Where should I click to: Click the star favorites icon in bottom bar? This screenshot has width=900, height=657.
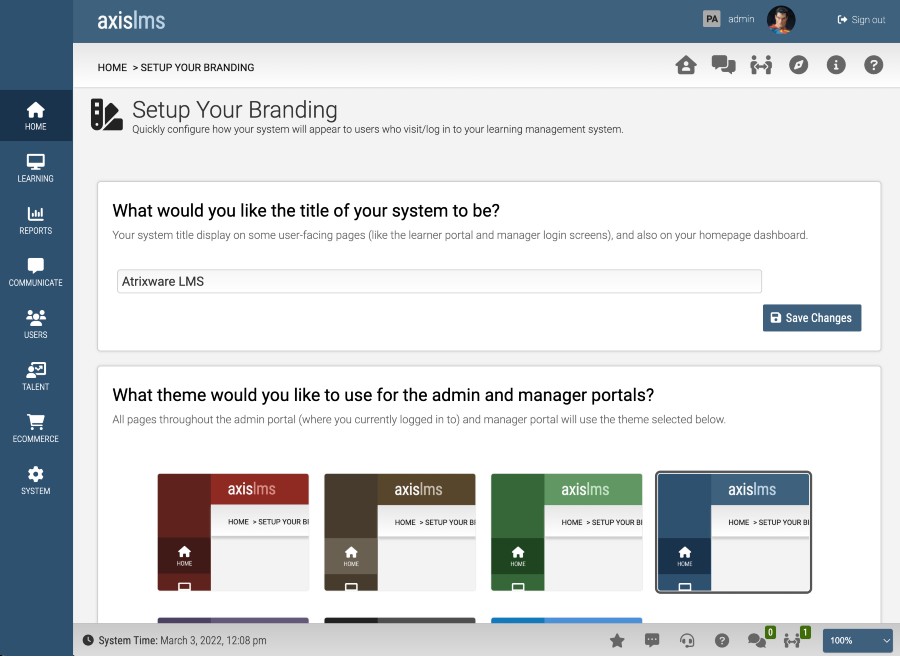pos(617,640)
